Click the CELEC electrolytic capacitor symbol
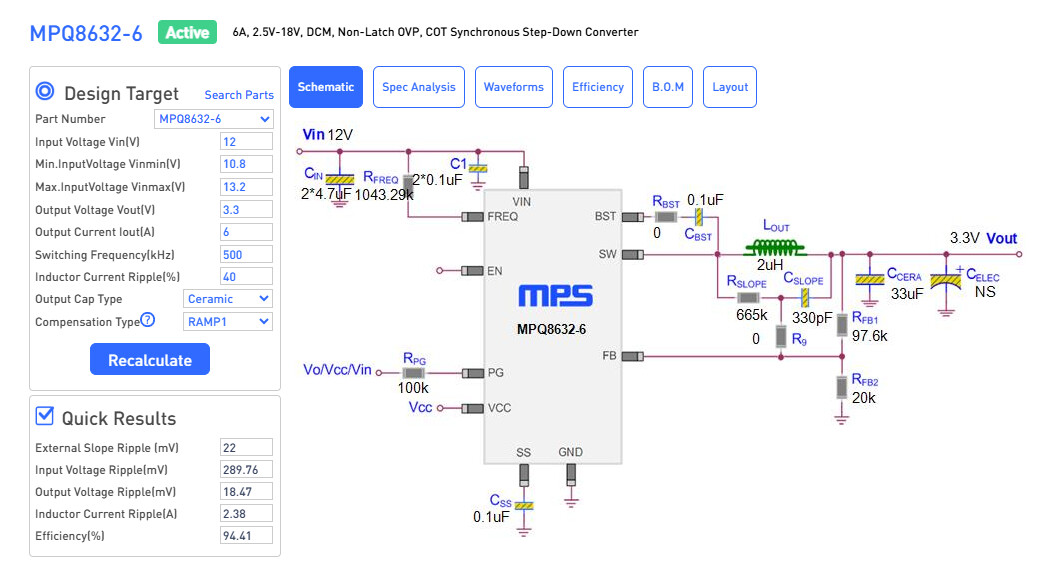1046x570 pixels. point(945,281)
